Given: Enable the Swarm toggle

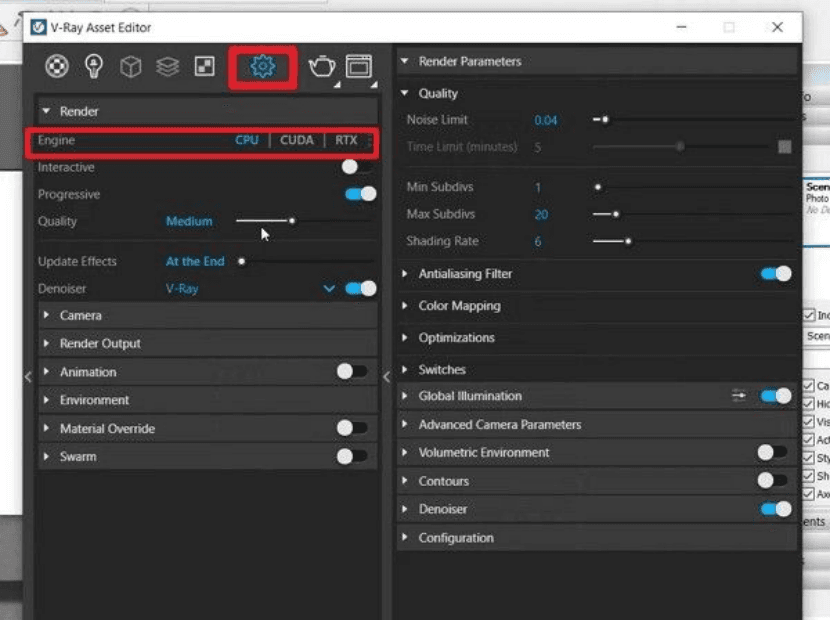Looking at the screenshot, I should (x=353, y=456).
